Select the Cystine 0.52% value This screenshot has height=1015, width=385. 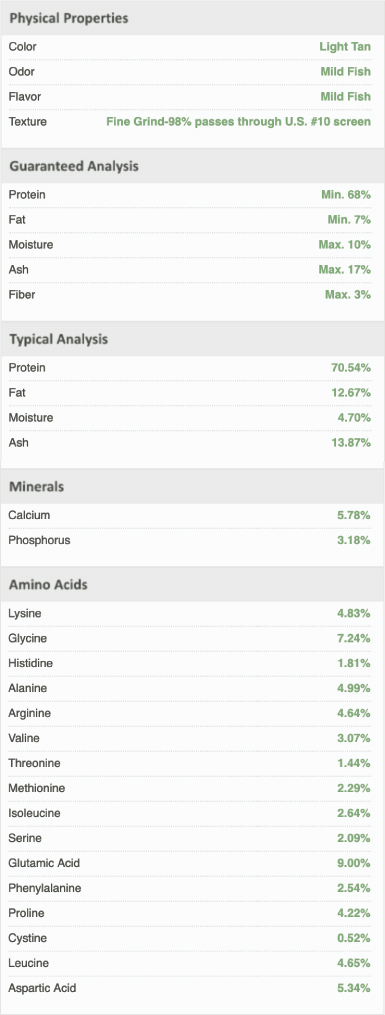click(354, 939)
